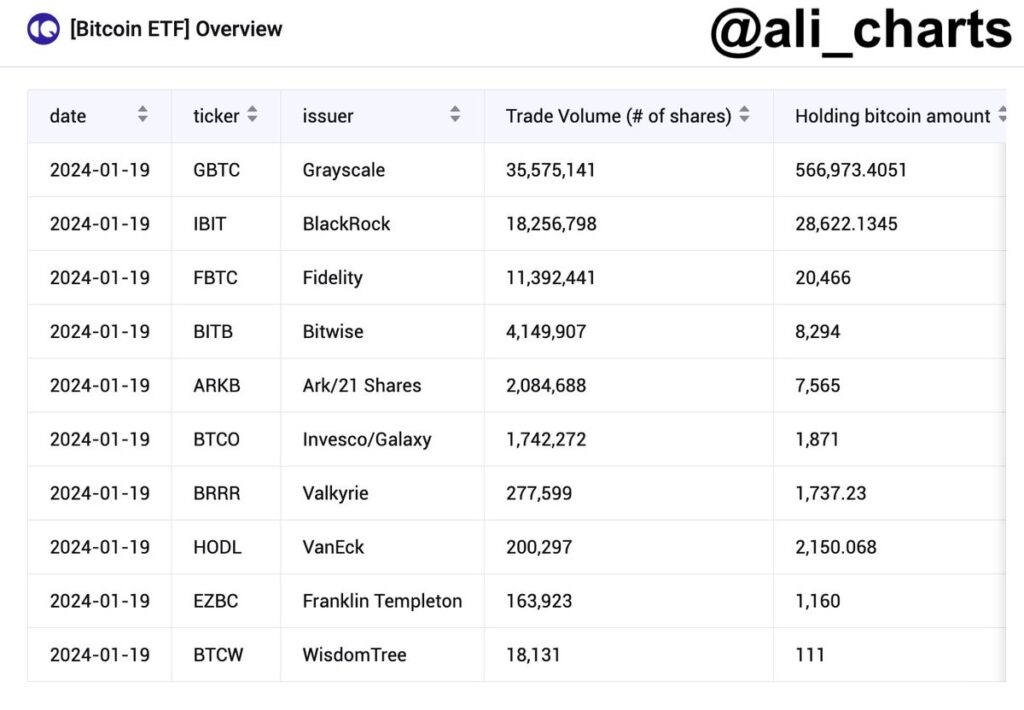Sort table by ticker column

[252, 115]
